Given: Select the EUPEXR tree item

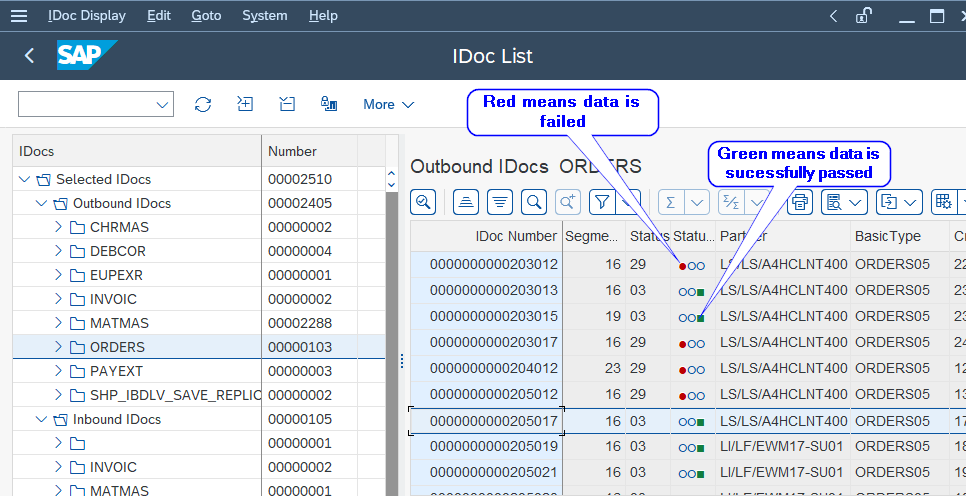Looking at the screenshot, I should [x=116, y=275].
